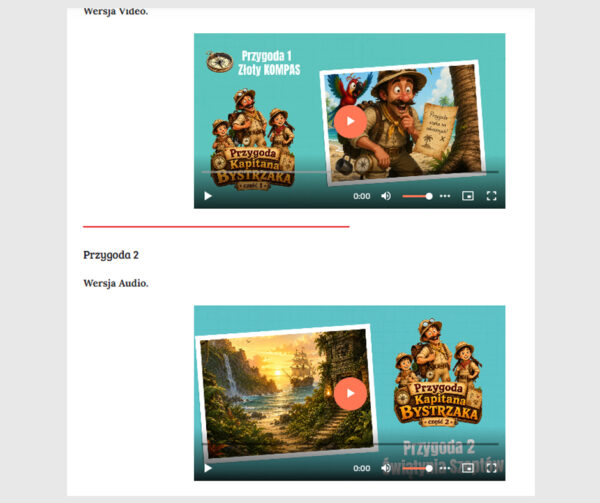
Task: Mute the Przygoda 2 player speaker icon
Action: (386, 468)
